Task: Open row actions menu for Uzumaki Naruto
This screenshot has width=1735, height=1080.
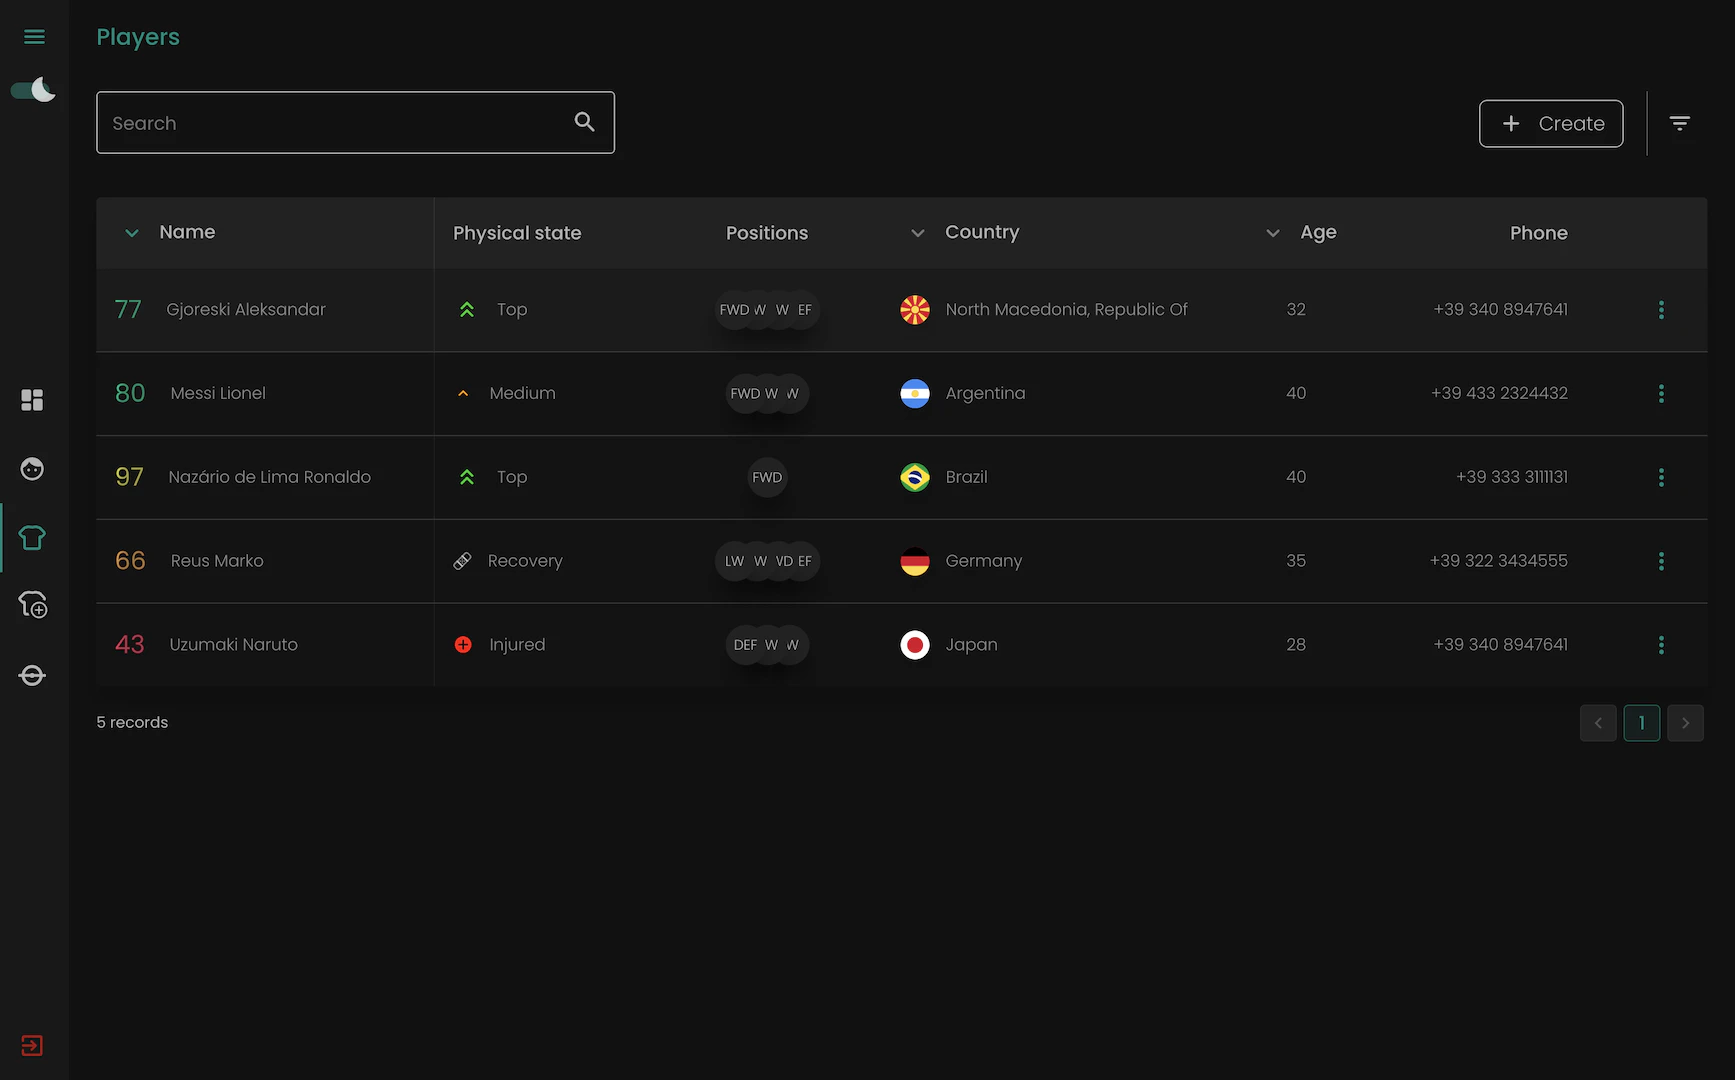Action: click(1661, 645)
